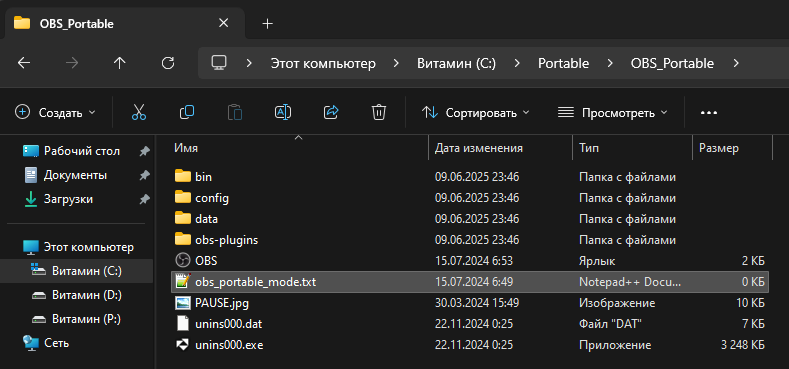Screen dimensions: 789x369
Task: Open the Сортировать dropdown
Action: [475, 112]
